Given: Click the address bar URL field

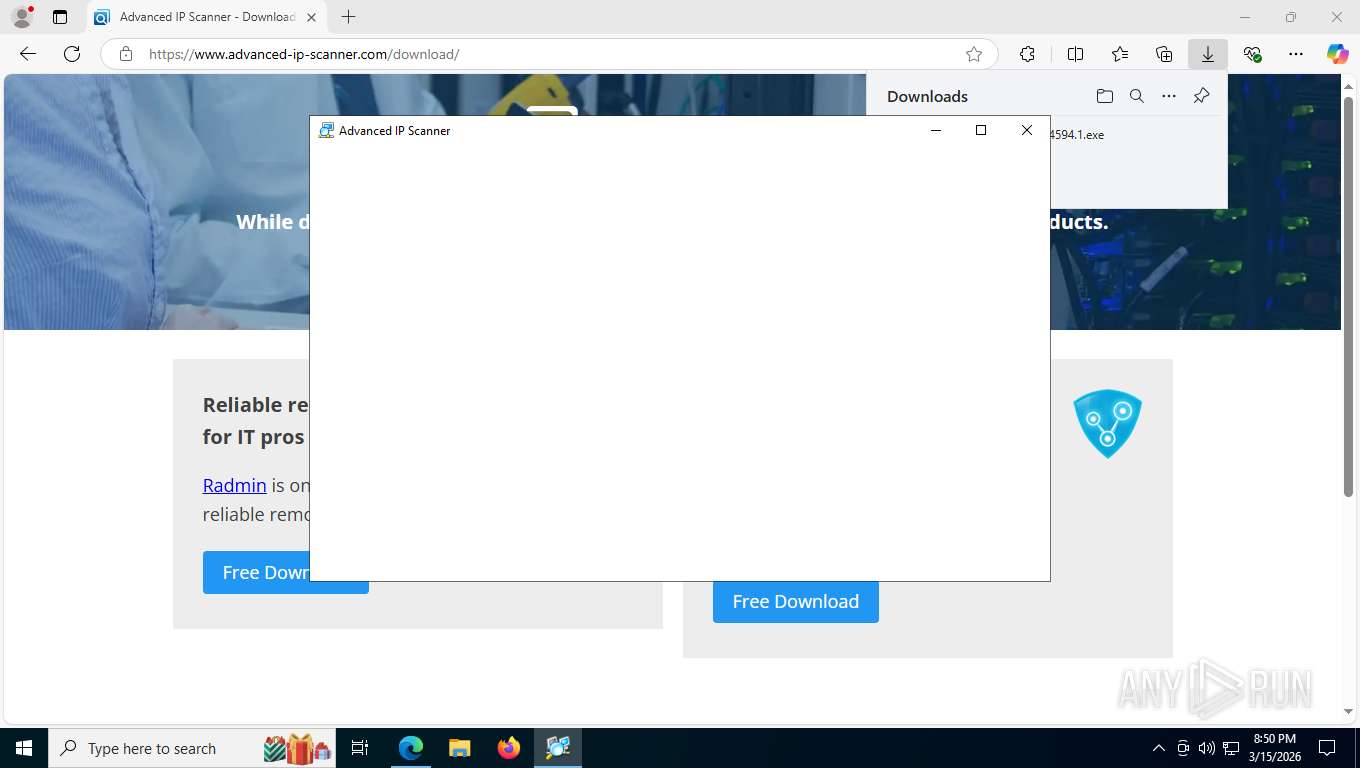Looking at the screenshot, I should click(x=548, y=54).
